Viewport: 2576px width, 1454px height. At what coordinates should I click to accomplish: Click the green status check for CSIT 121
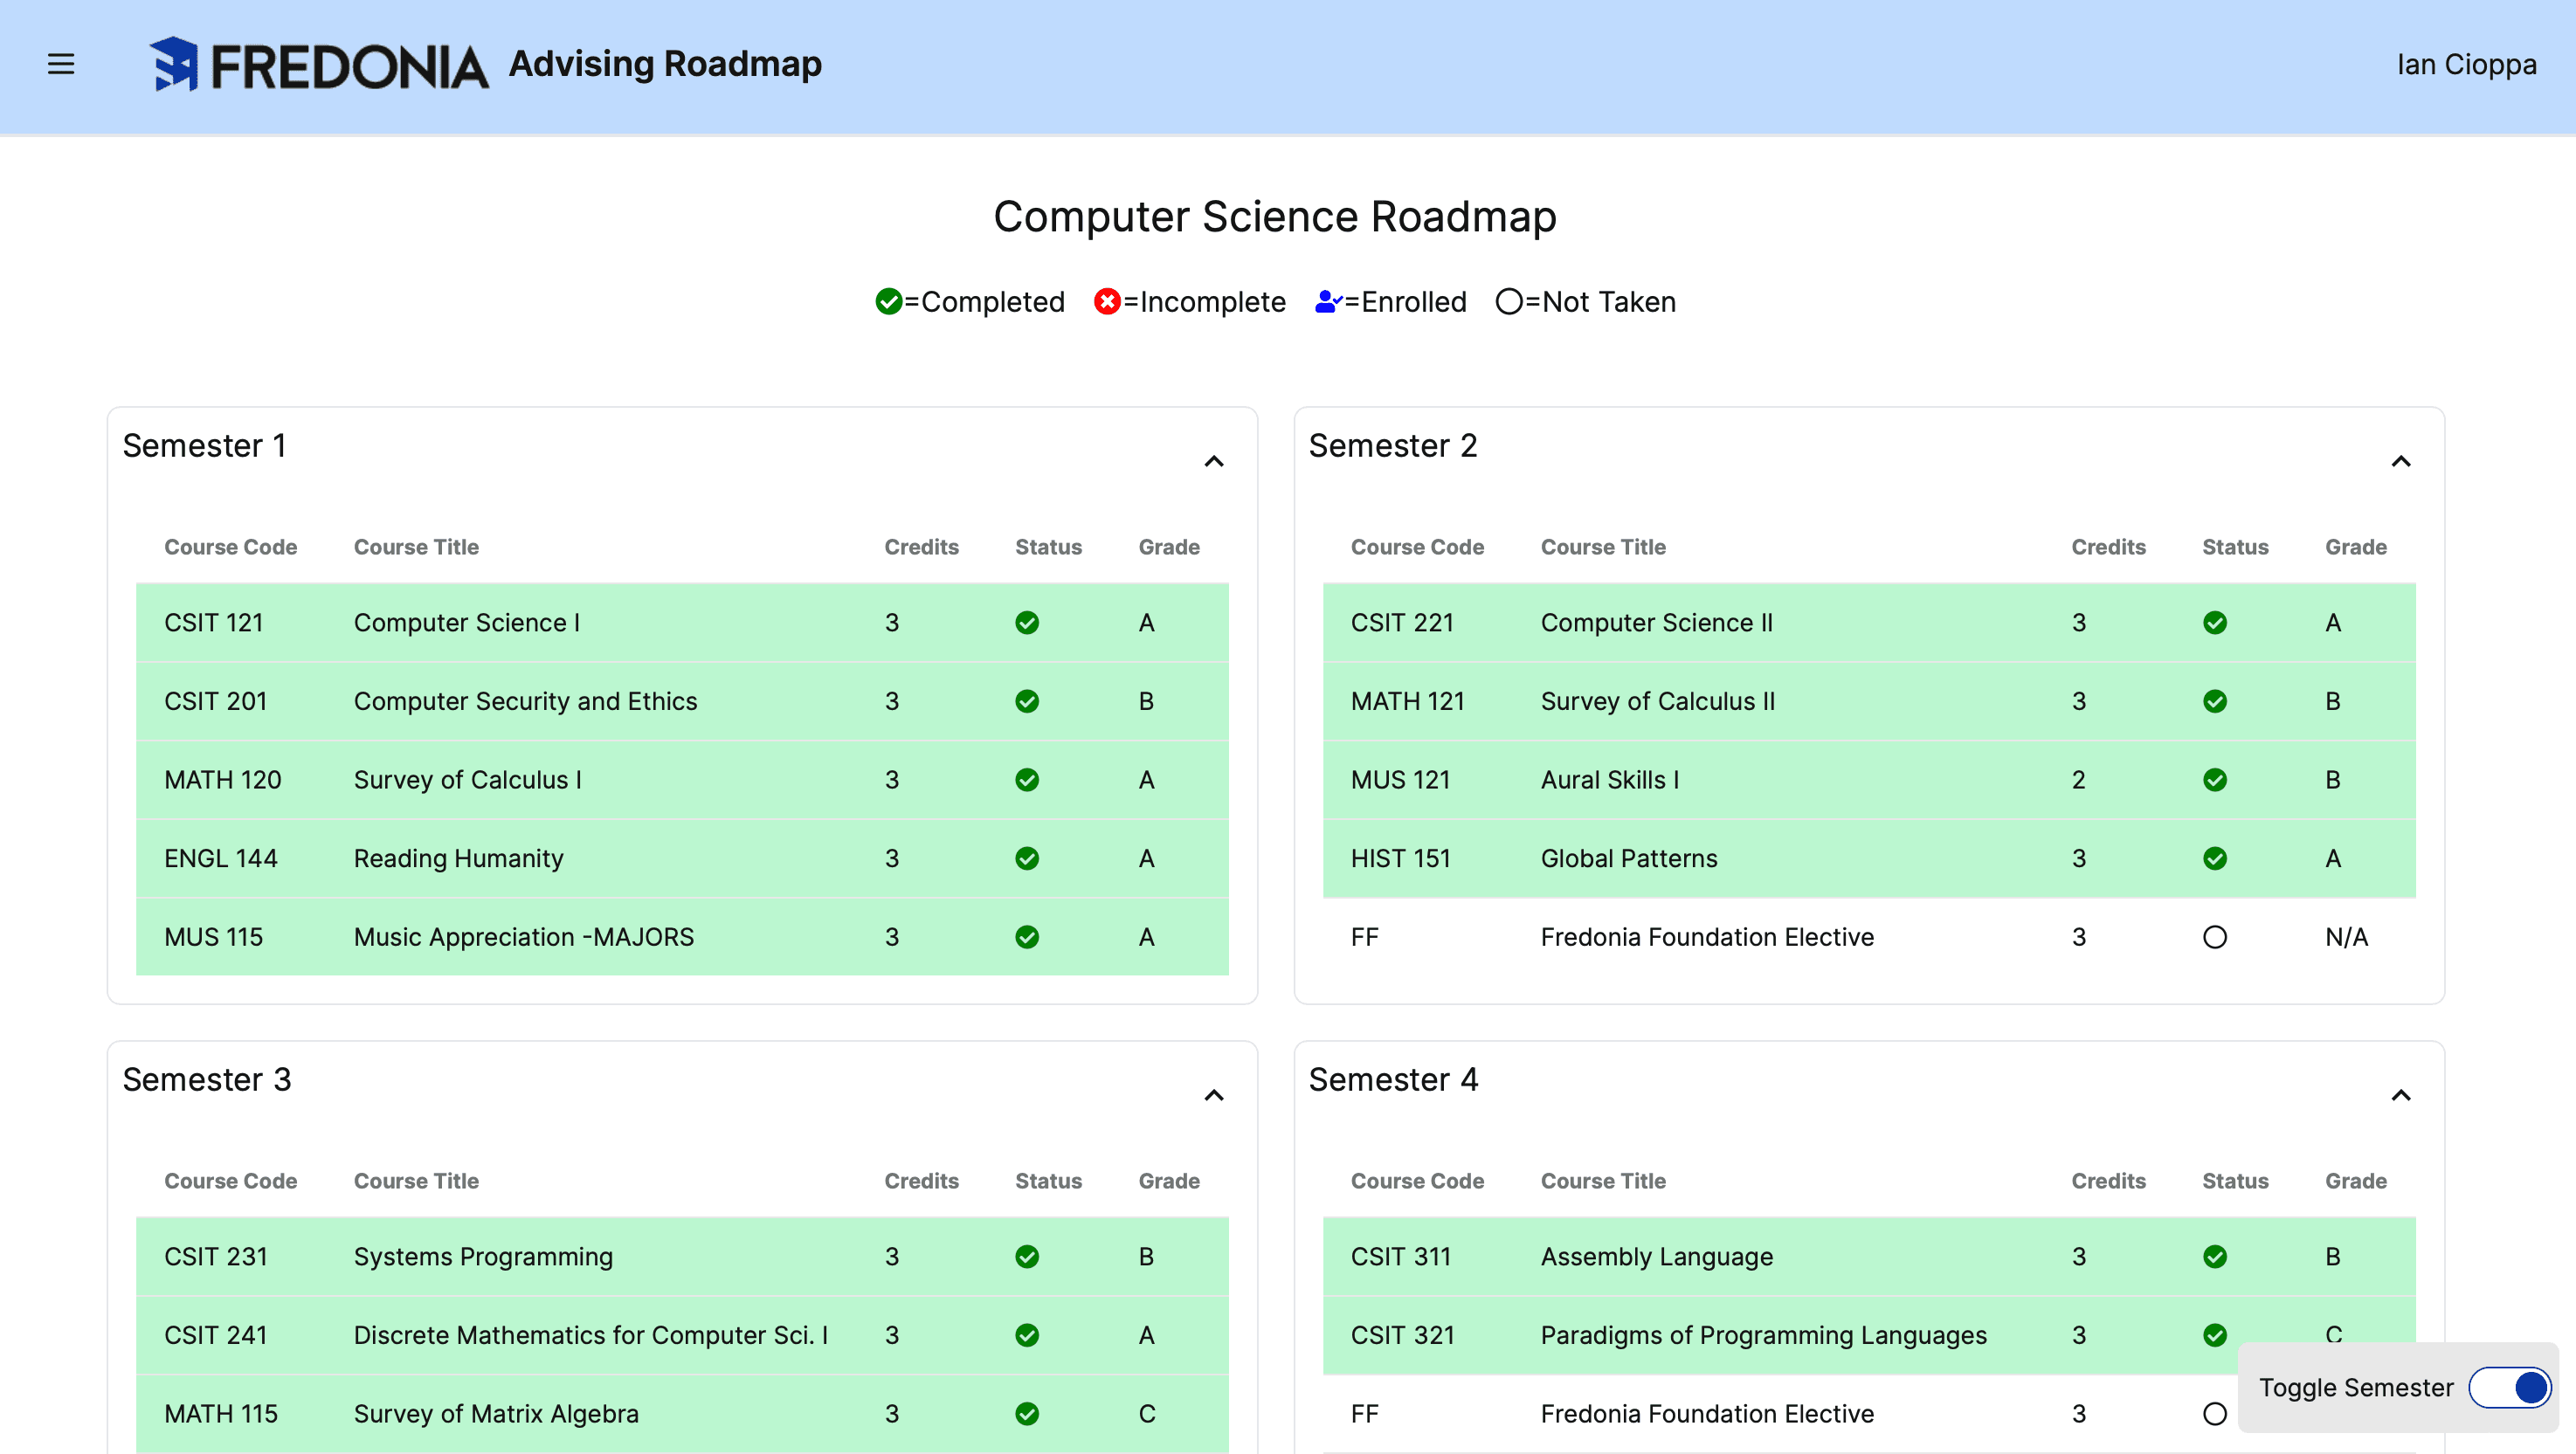pos(1027,622)
